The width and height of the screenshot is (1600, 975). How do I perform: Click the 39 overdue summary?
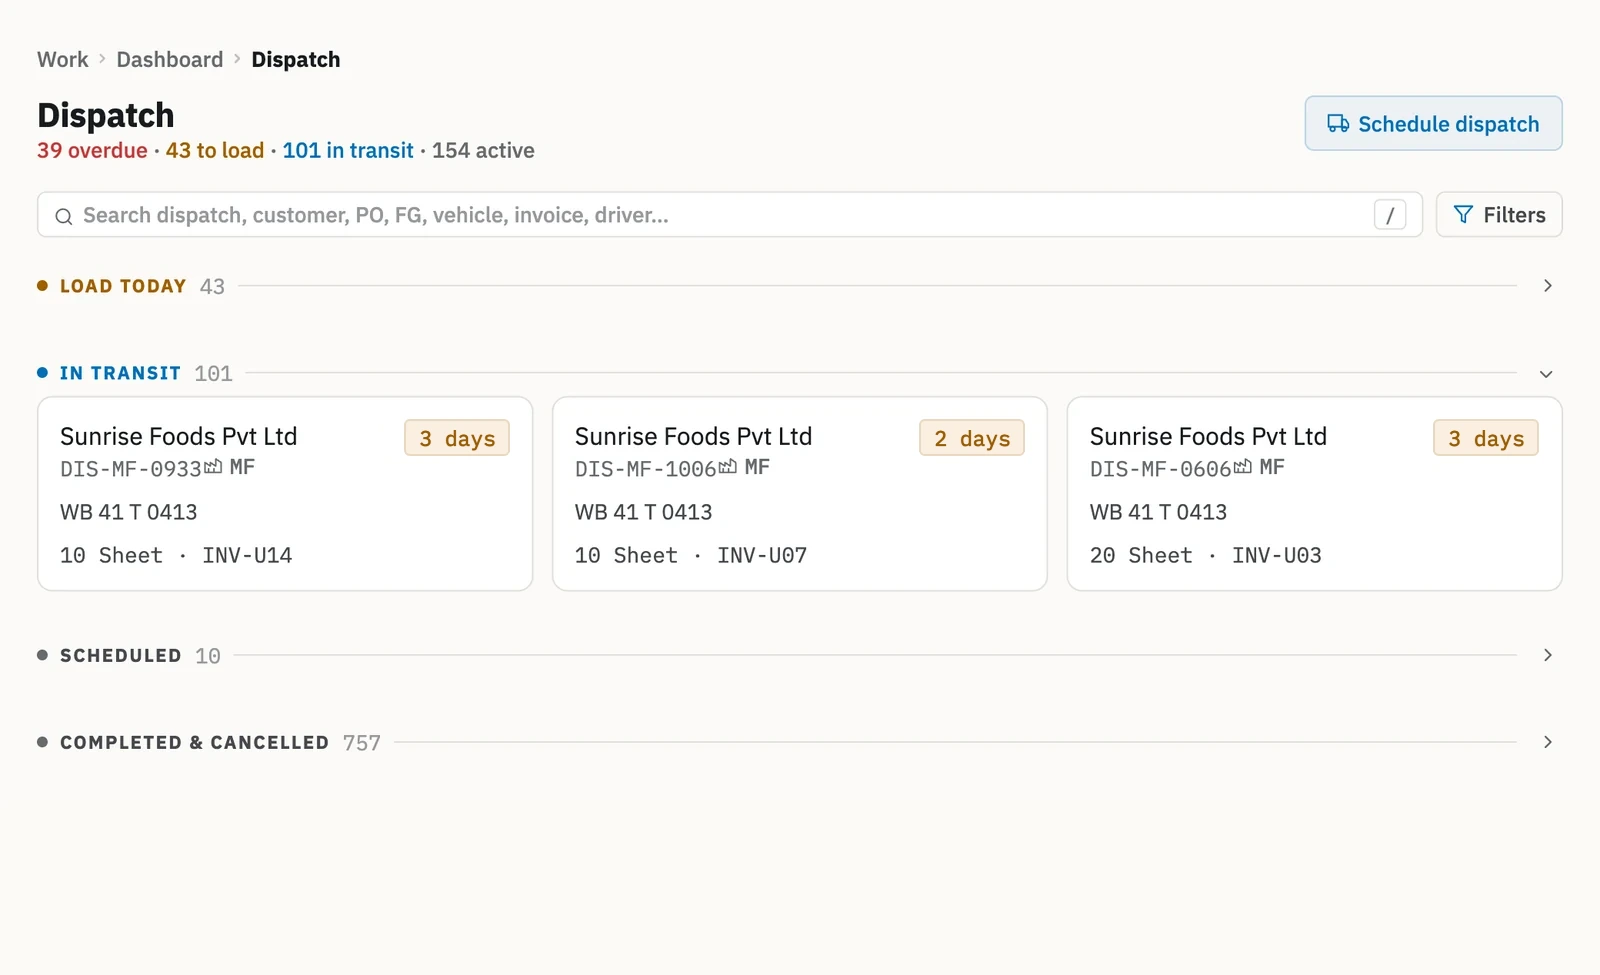[x=92, y=151]
